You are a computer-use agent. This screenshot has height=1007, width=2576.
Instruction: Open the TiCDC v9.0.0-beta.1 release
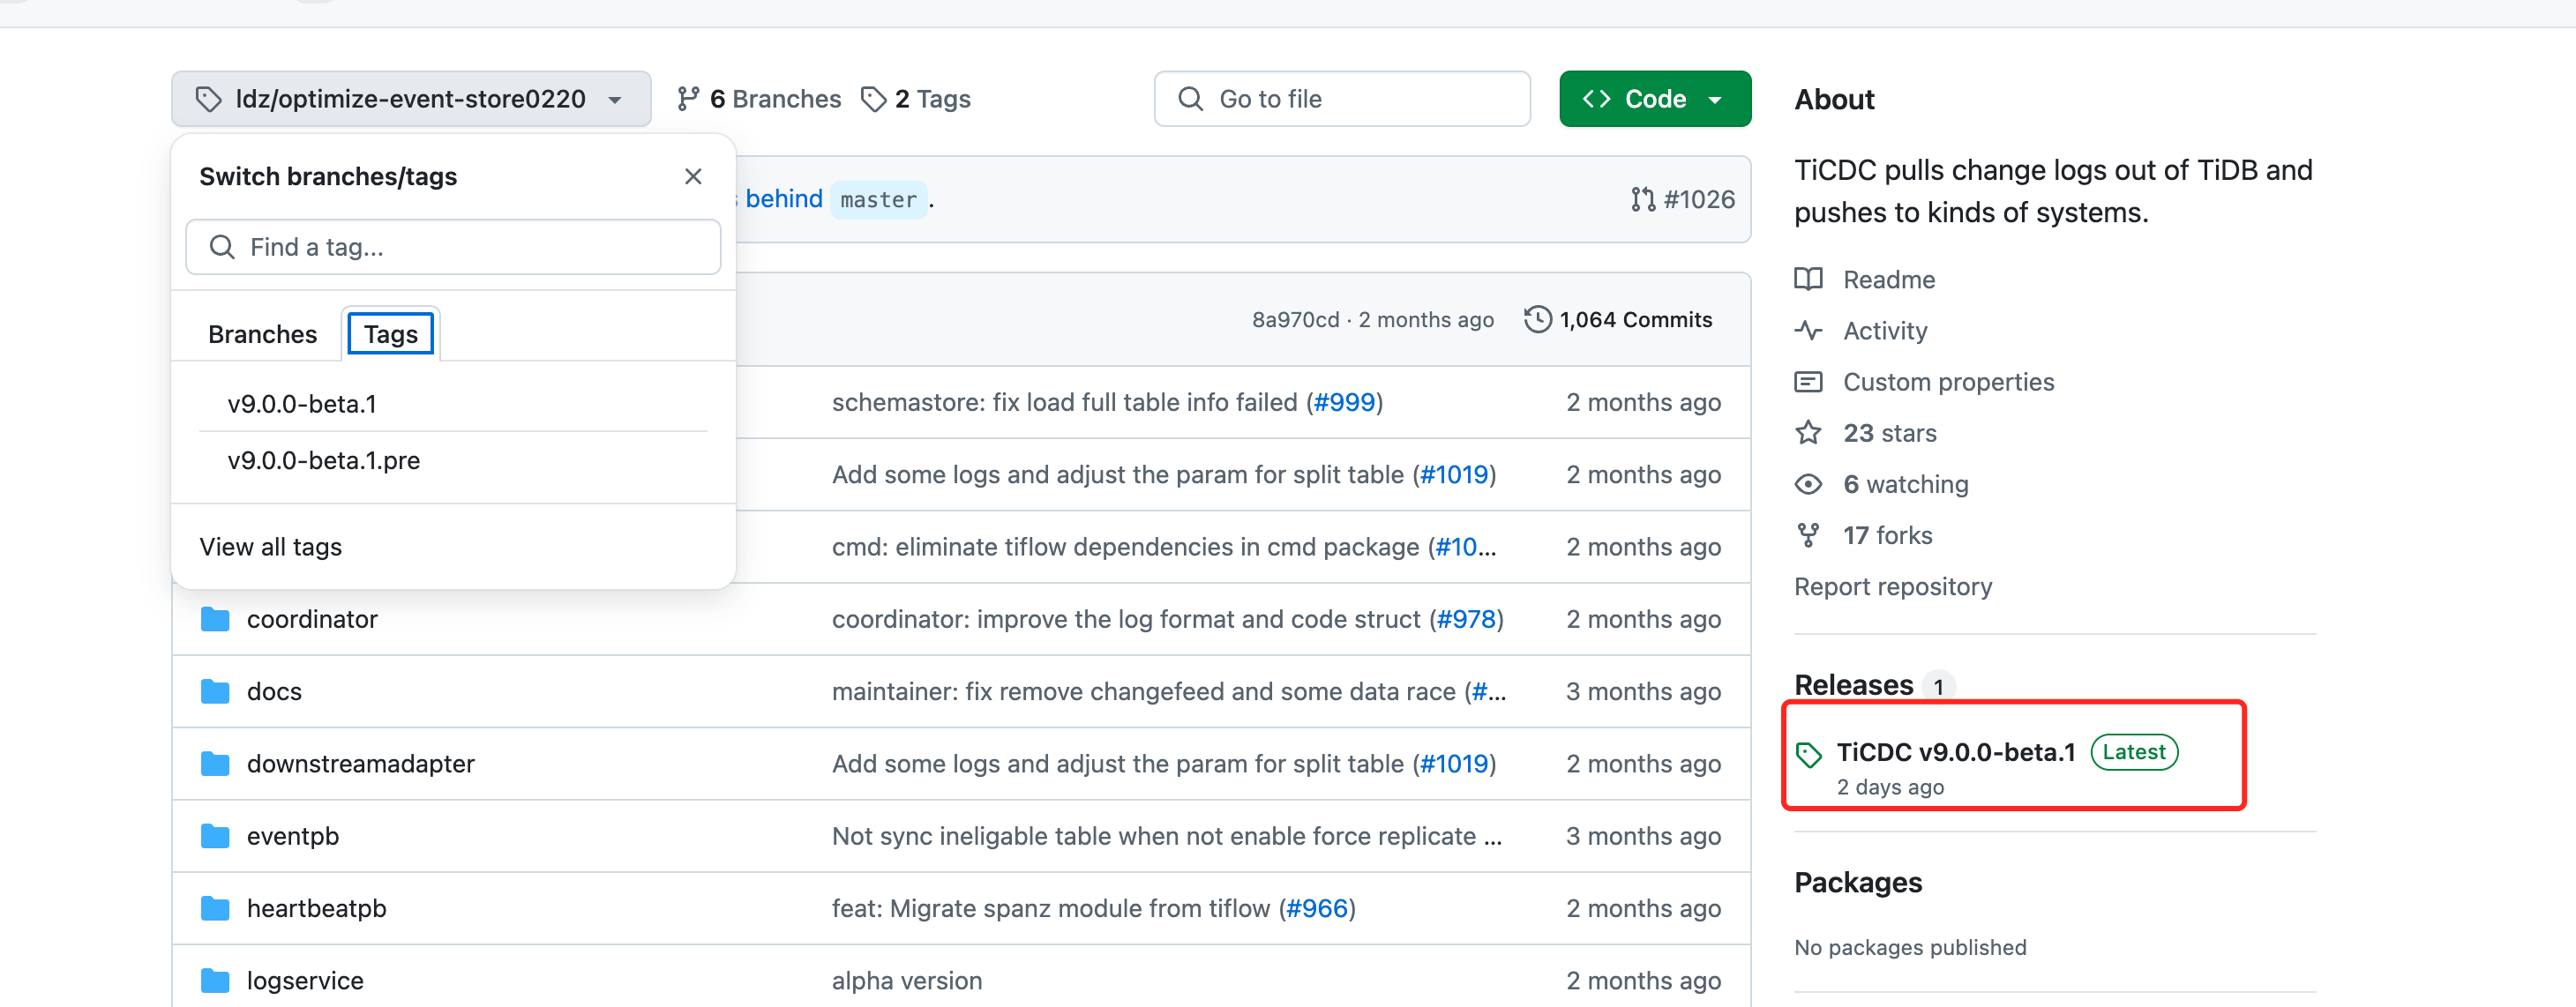(1956, 752)
